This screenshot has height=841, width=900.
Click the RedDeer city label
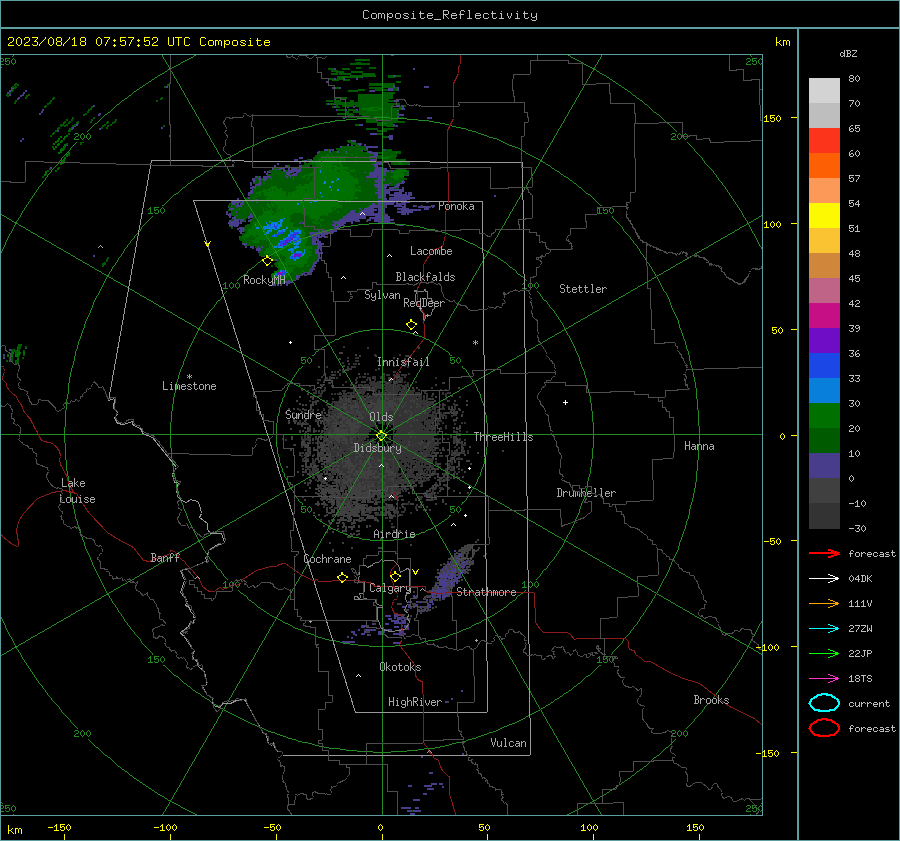(424, 303)
